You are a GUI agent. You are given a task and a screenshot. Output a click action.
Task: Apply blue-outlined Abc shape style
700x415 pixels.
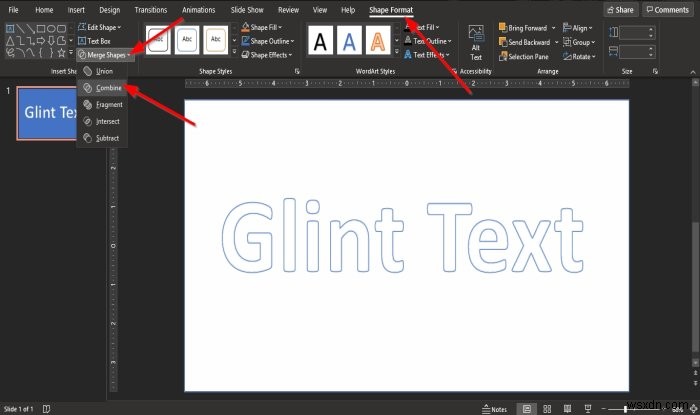pos(187,40)
